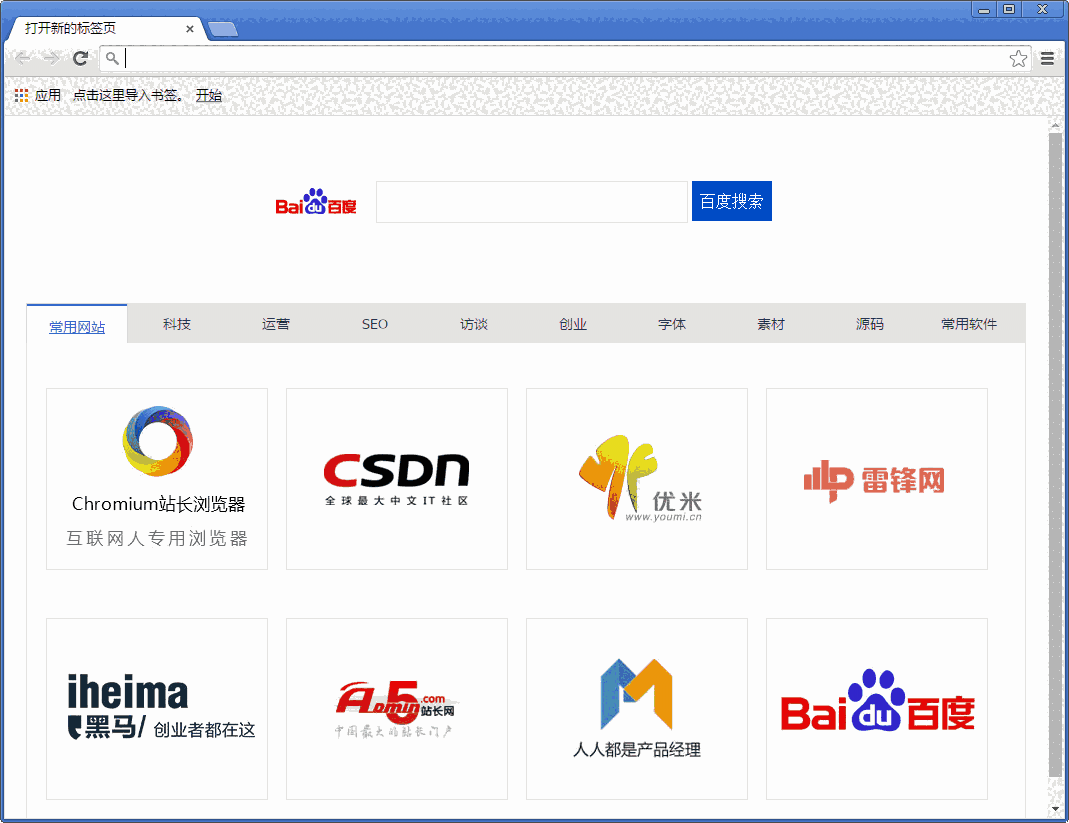Switch to the 字体 tab
Screen dimensions: 1069x823
pos(672,324)
